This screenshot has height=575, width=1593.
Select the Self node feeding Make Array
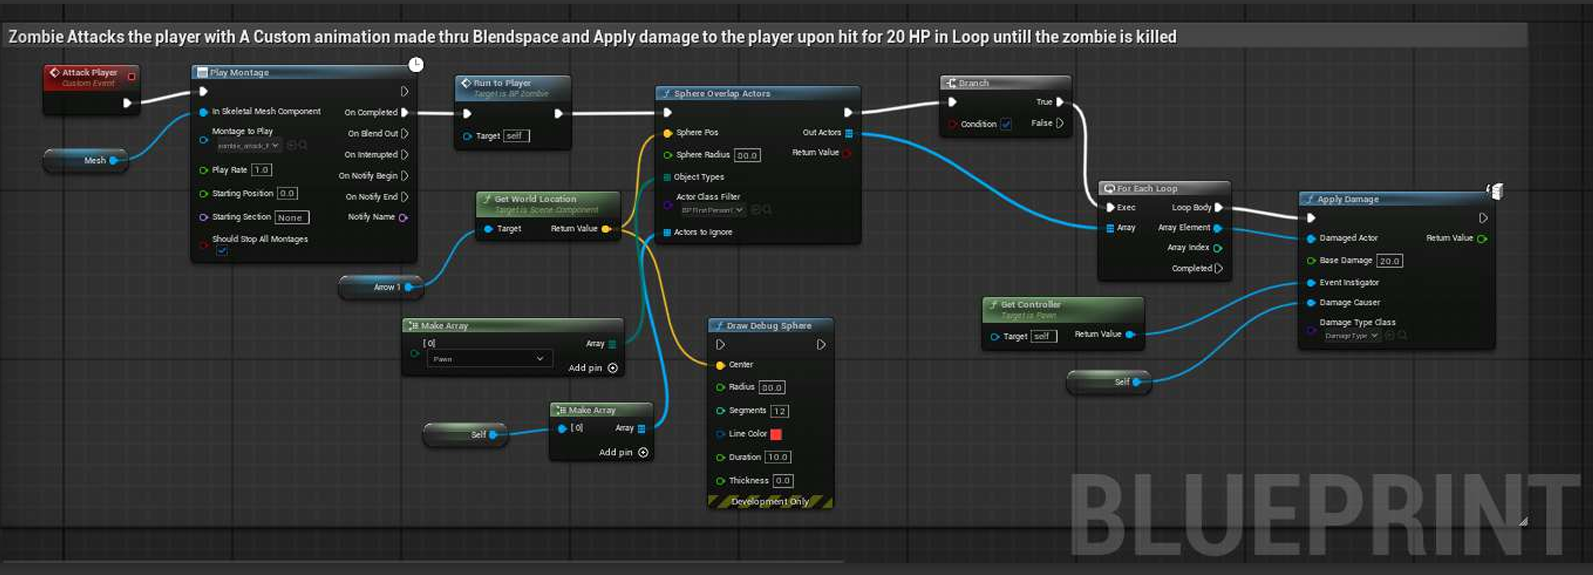pyautogui.click(x=465, y=435)
